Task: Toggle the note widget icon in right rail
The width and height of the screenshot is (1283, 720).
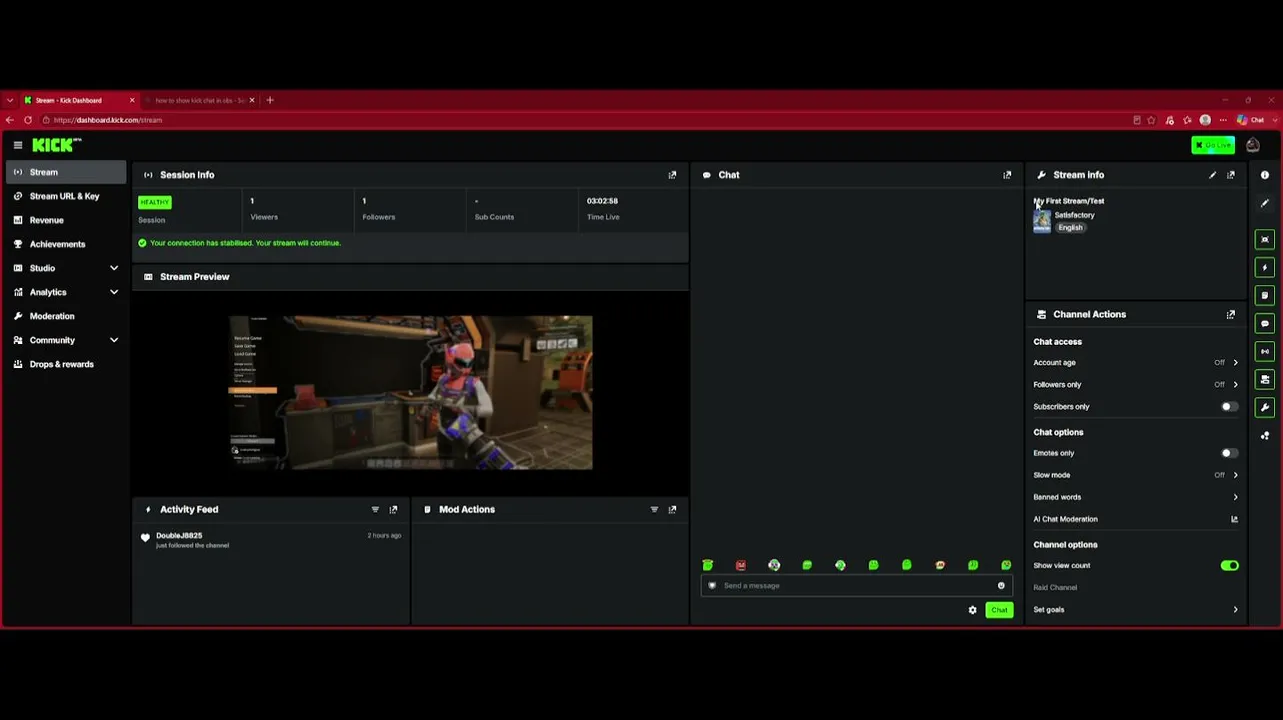Action: point(1265,295)
